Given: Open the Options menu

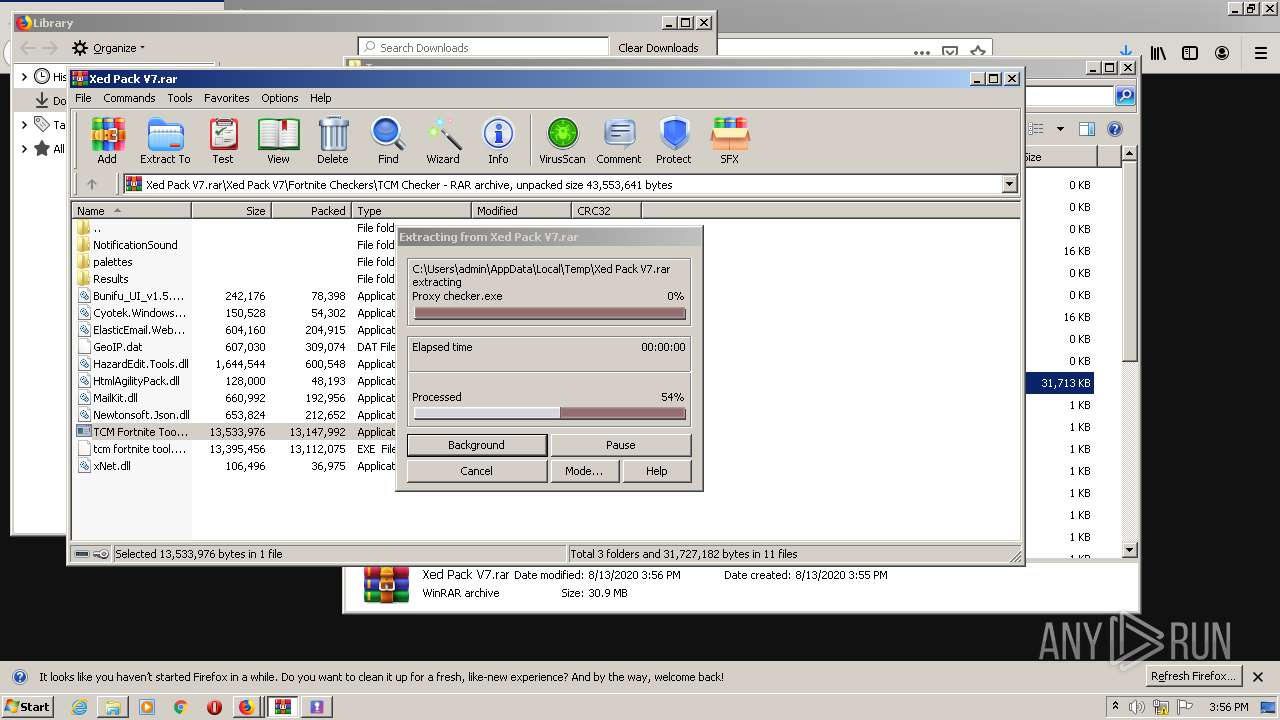Looking at the screenshot, I should coord(280,98).
